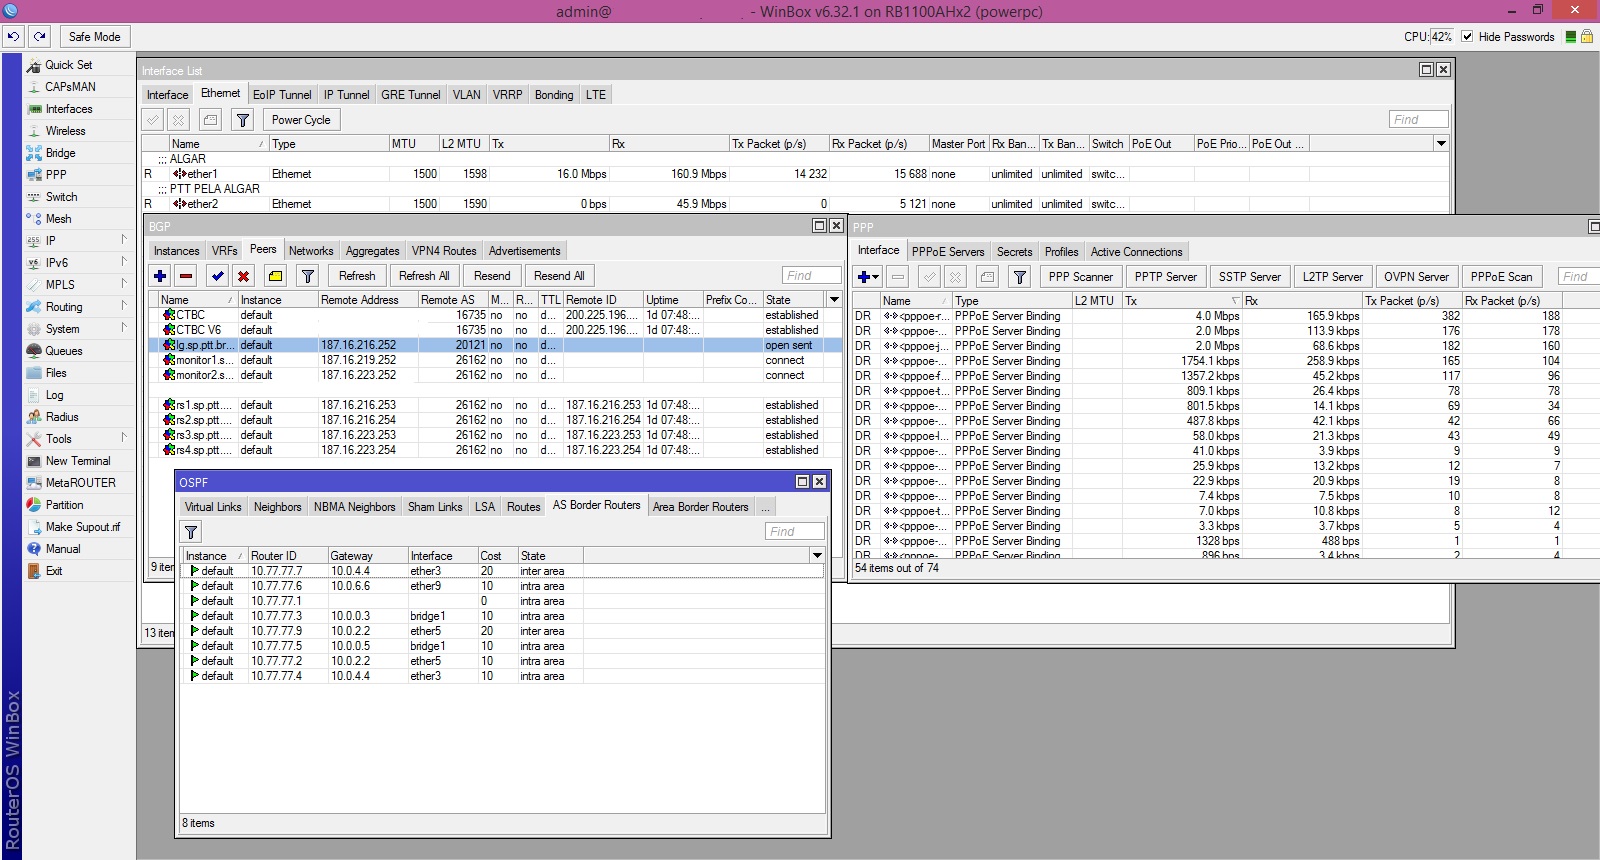The height and width of the screenshot is (860, 1600).
Task: Click the Refresh All button in BGP
Action: pos(424,276)
